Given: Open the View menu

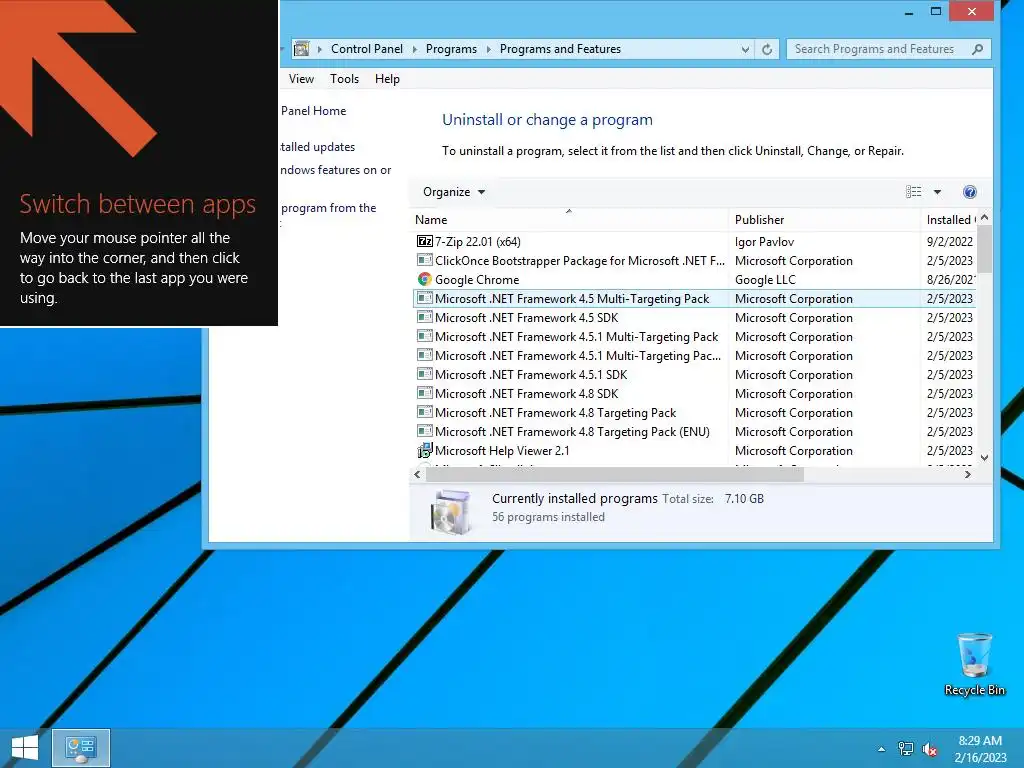Looking at the screenshot, I should point(301,79).
